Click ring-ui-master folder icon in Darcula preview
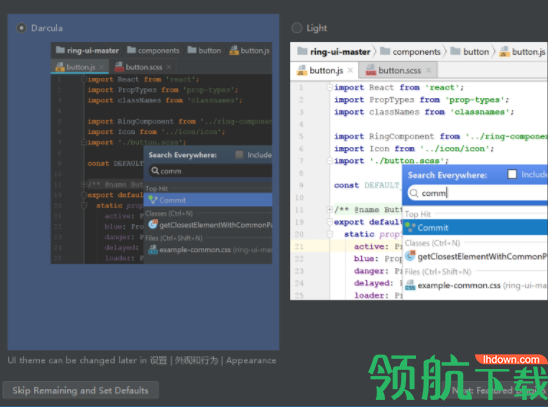The image size is (548, 407). click(60, 50)
